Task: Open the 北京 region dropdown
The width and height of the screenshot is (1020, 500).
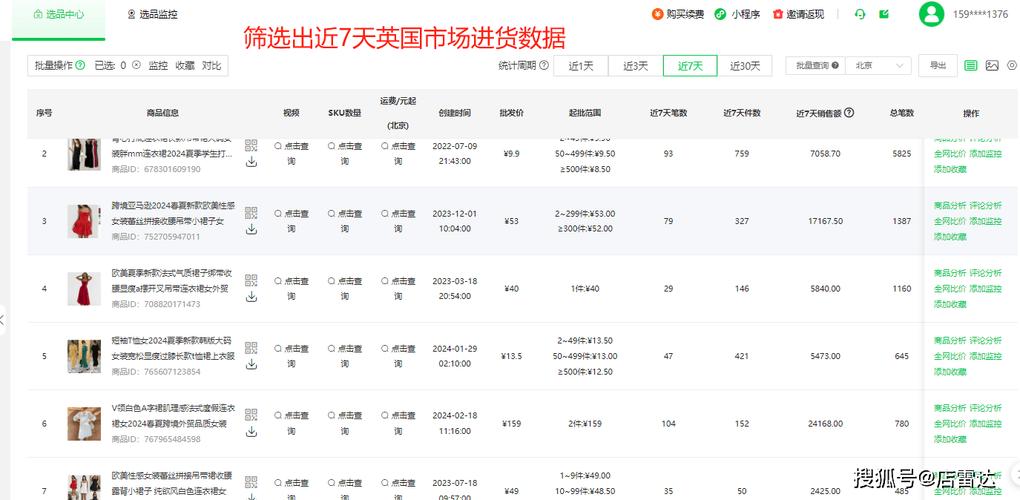Action: 879,66
